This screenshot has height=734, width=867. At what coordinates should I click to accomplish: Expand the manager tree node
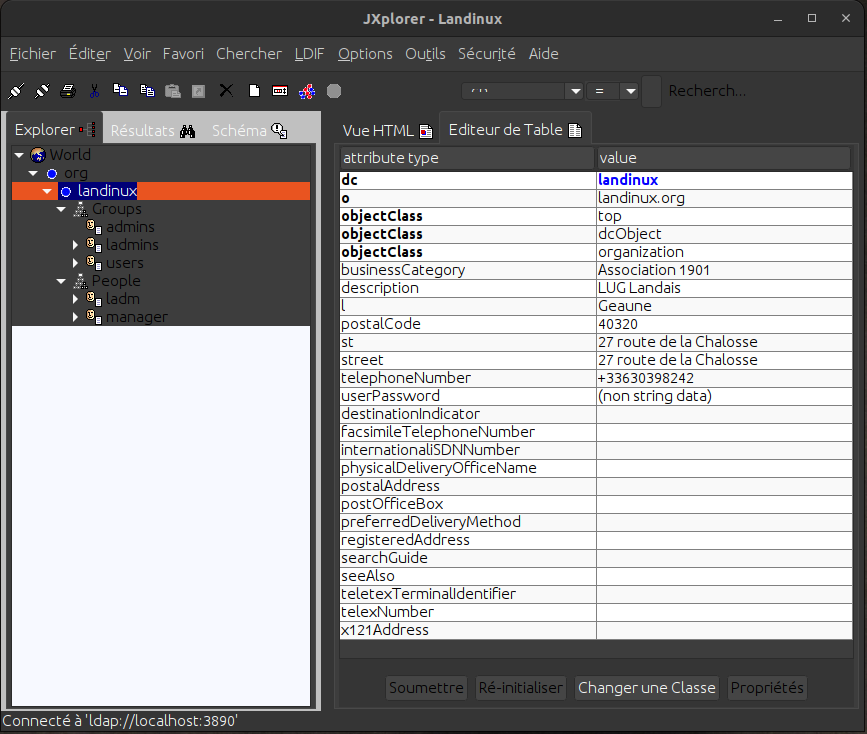click(x=75, y=317)
